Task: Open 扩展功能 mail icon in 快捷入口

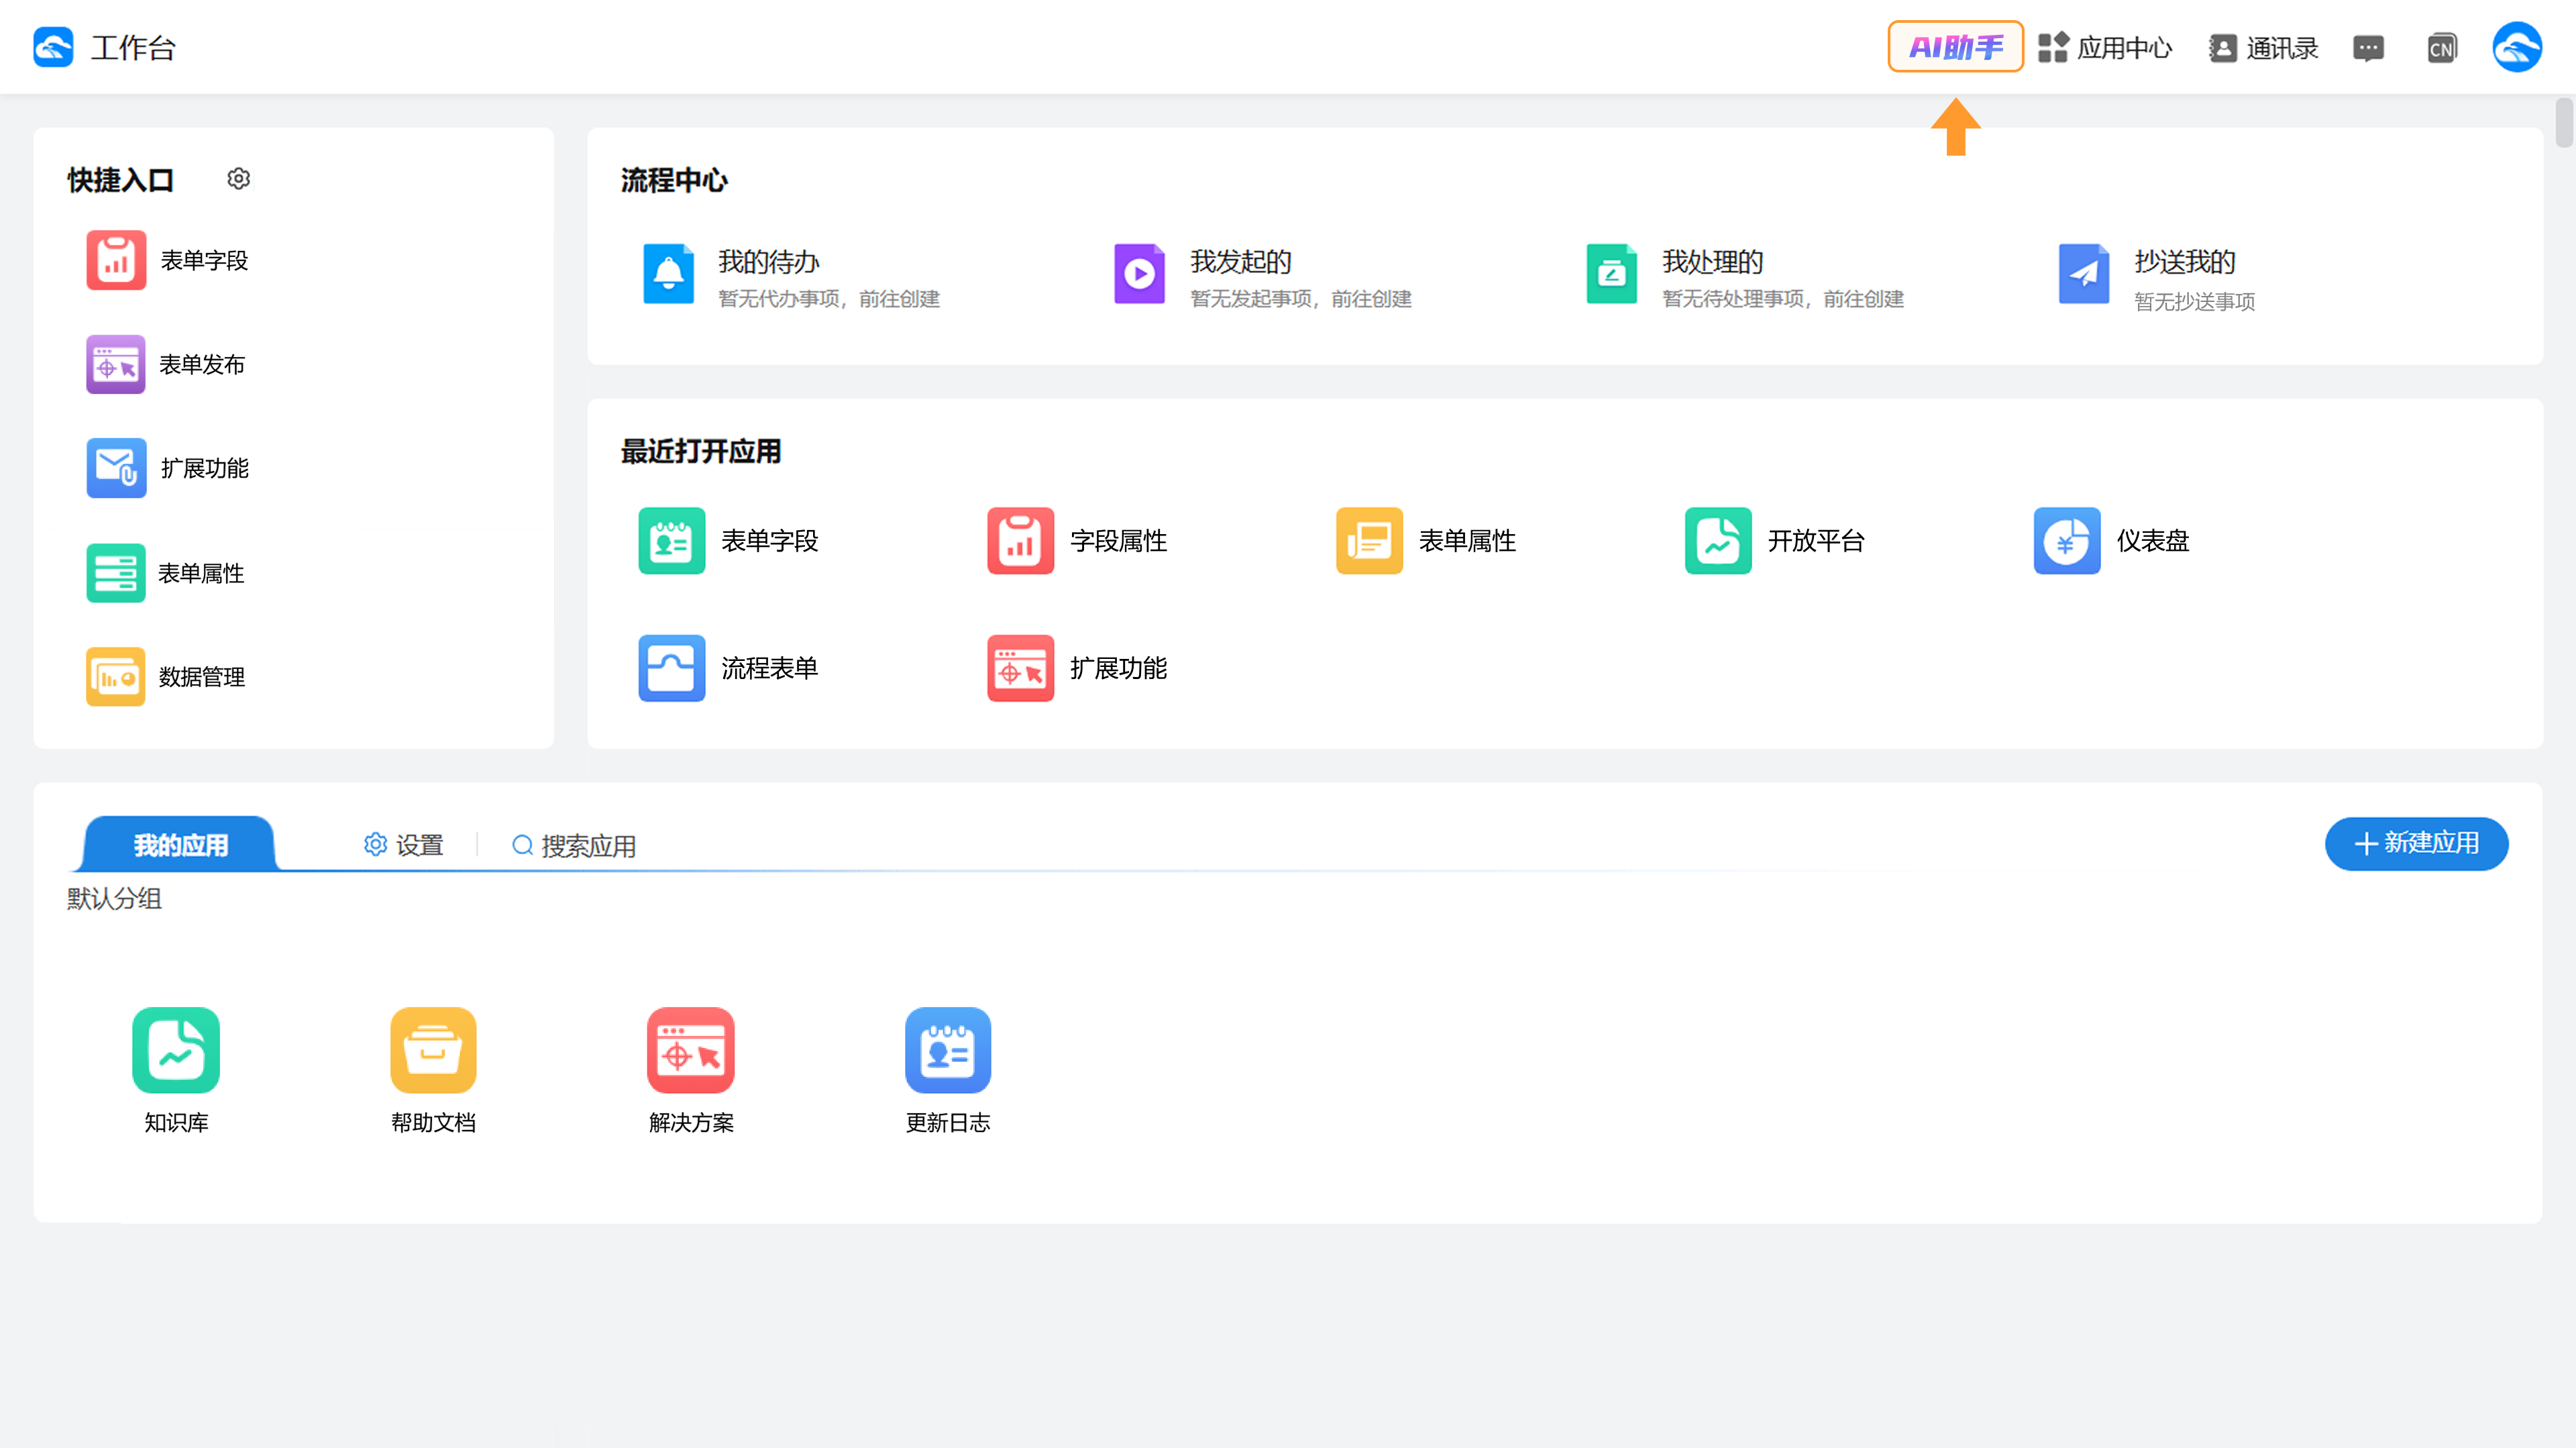Action: coord(116,468)
